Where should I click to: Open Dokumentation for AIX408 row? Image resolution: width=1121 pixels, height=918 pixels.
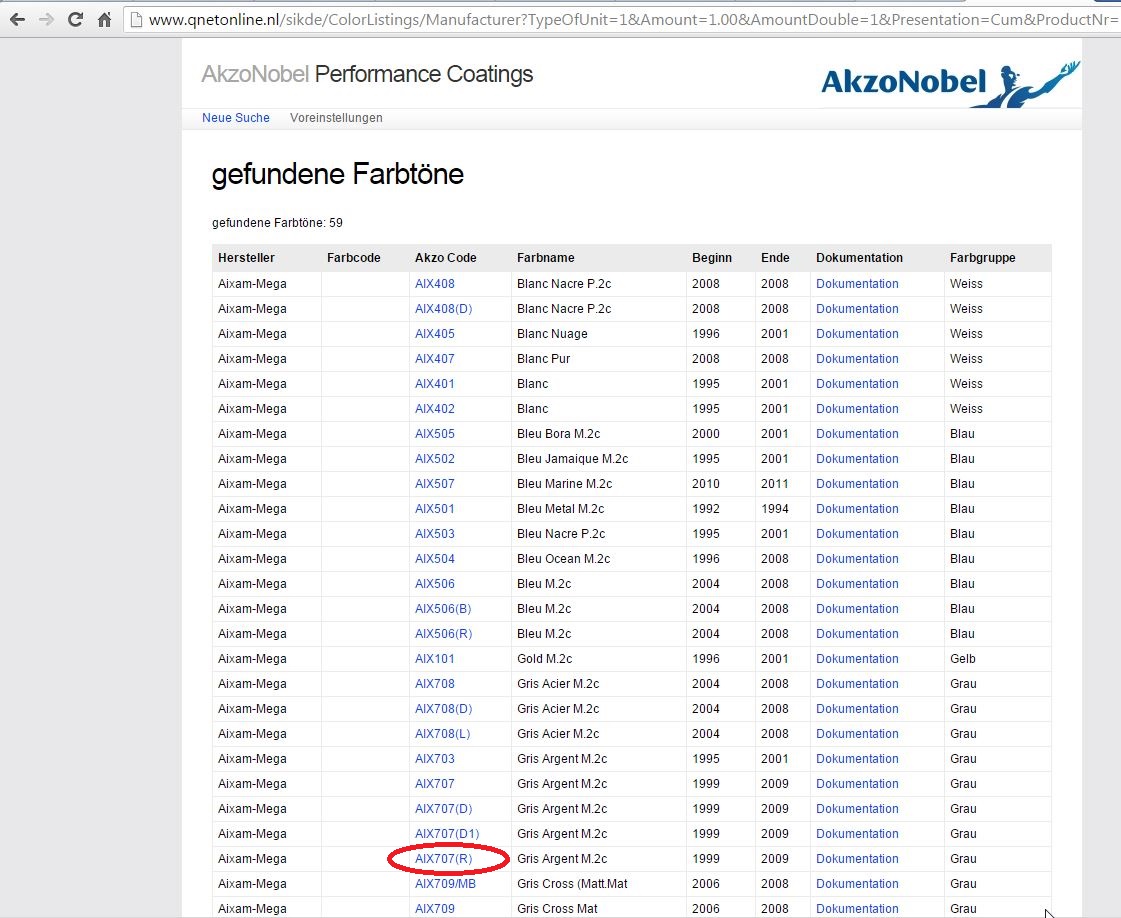click(x=857, y=284)
